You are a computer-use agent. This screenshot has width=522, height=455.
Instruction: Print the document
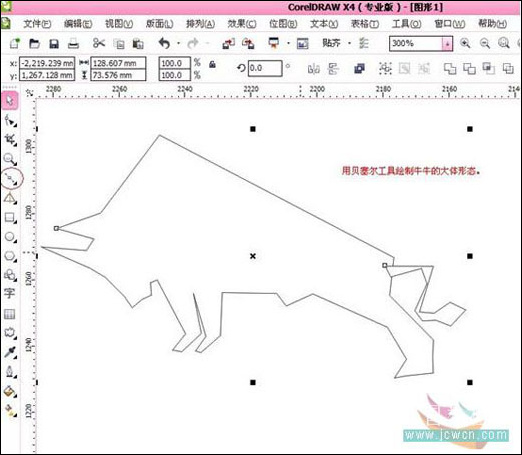point(73,43)
